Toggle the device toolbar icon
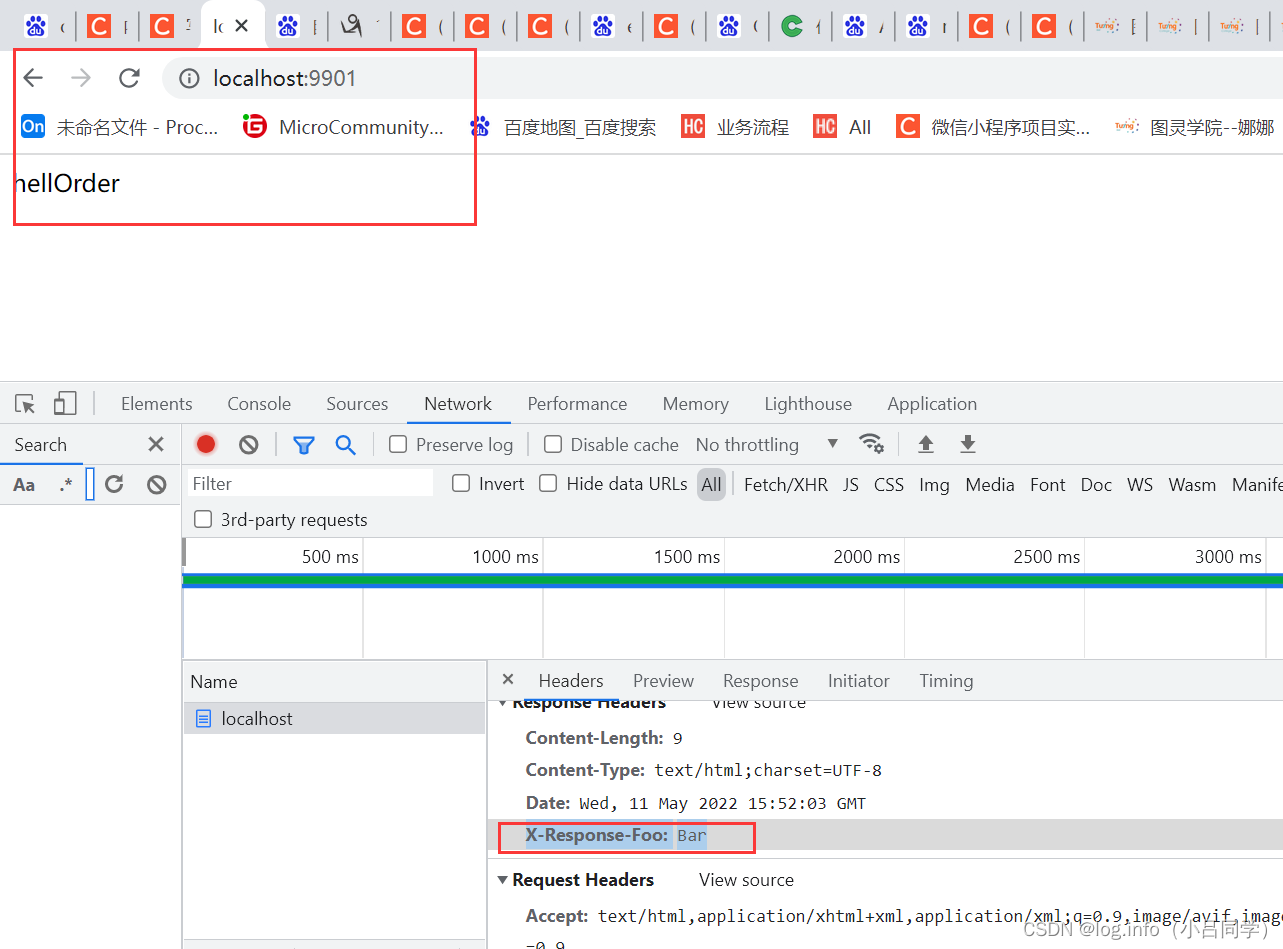This screenshot has width=1283, height=949. click(65, 404)
